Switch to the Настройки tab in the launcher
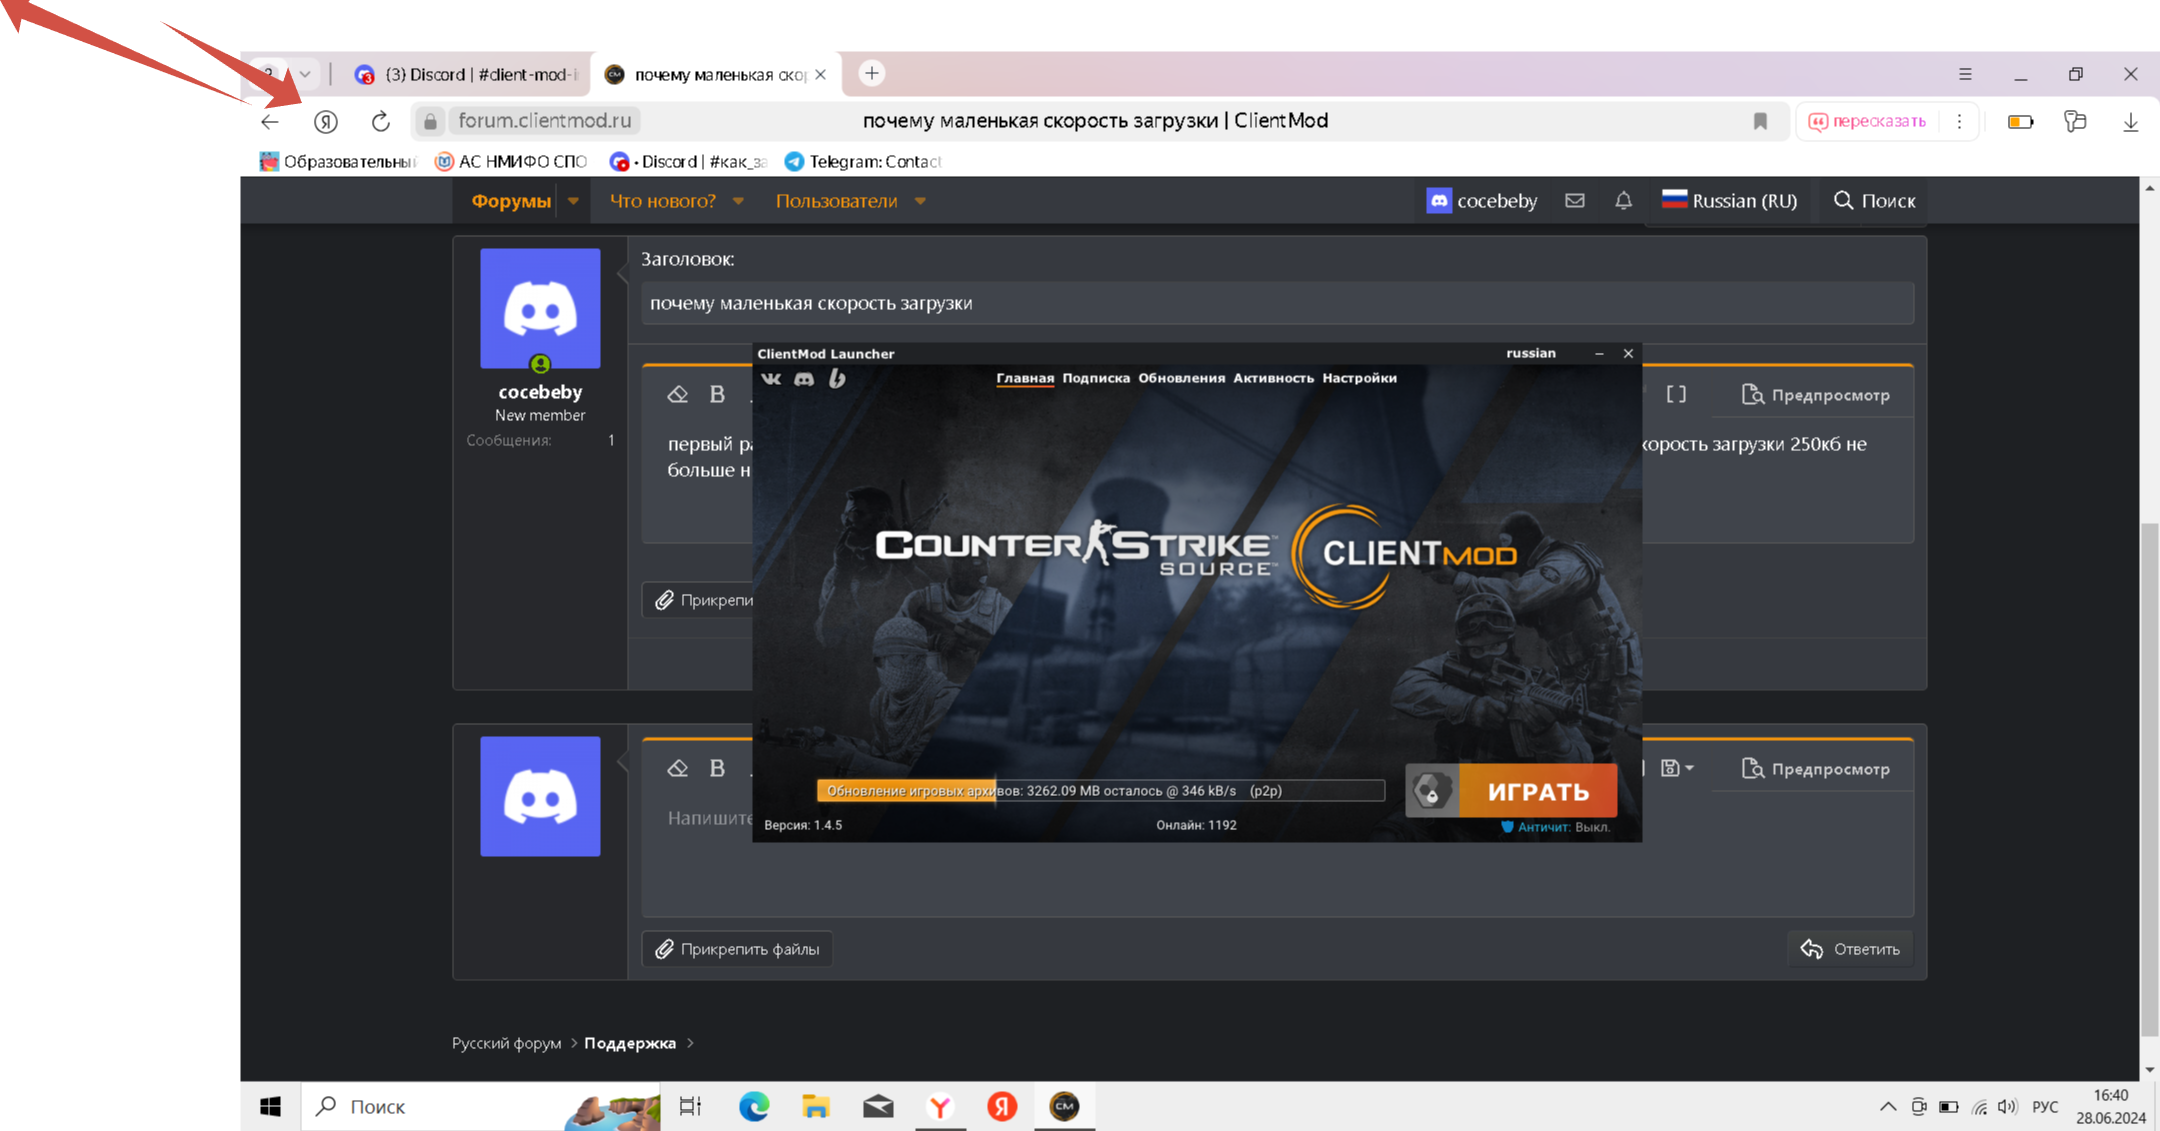The width and height of the screenshot is (2160, 1131). [x=1359, y=378]
